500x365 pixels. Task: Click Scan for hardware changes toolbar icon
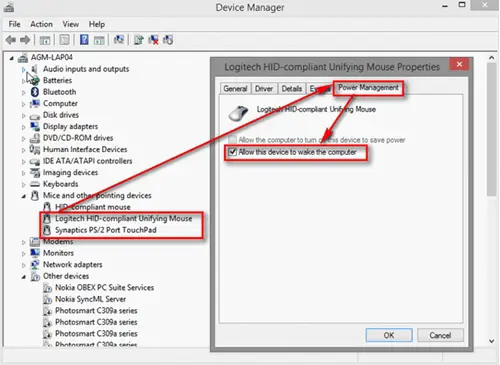point(119,40)
